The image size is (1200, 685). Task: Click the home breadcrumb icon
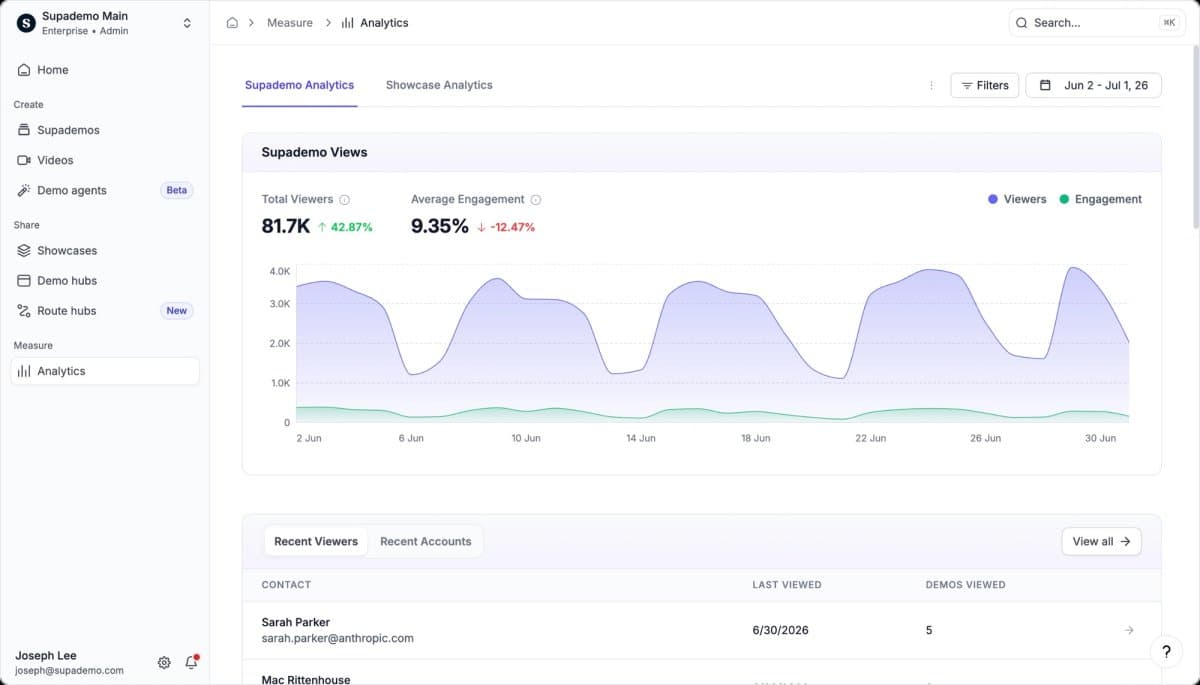(232, 22)
